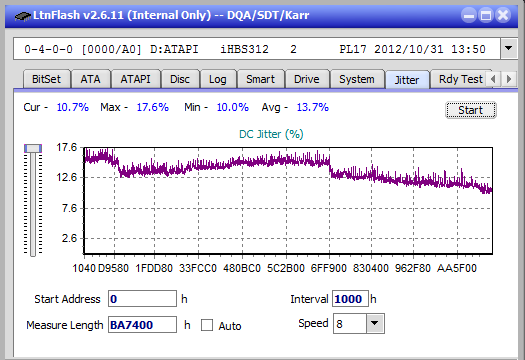Click the 6FF900 axis label

328,268
